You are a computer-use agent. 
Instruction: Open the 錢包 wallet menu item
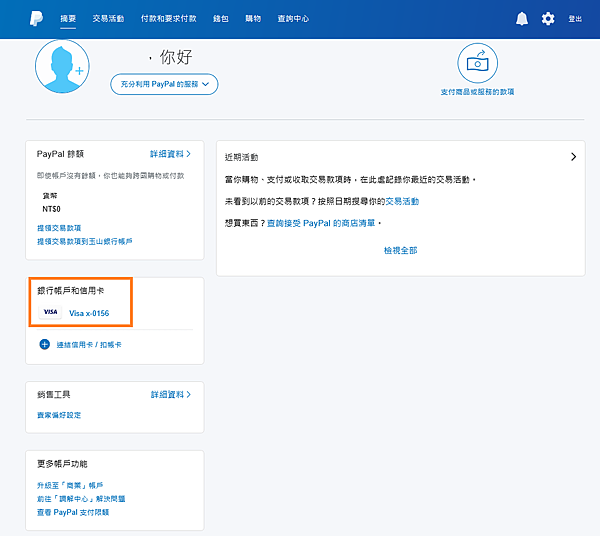coord(221,18)
